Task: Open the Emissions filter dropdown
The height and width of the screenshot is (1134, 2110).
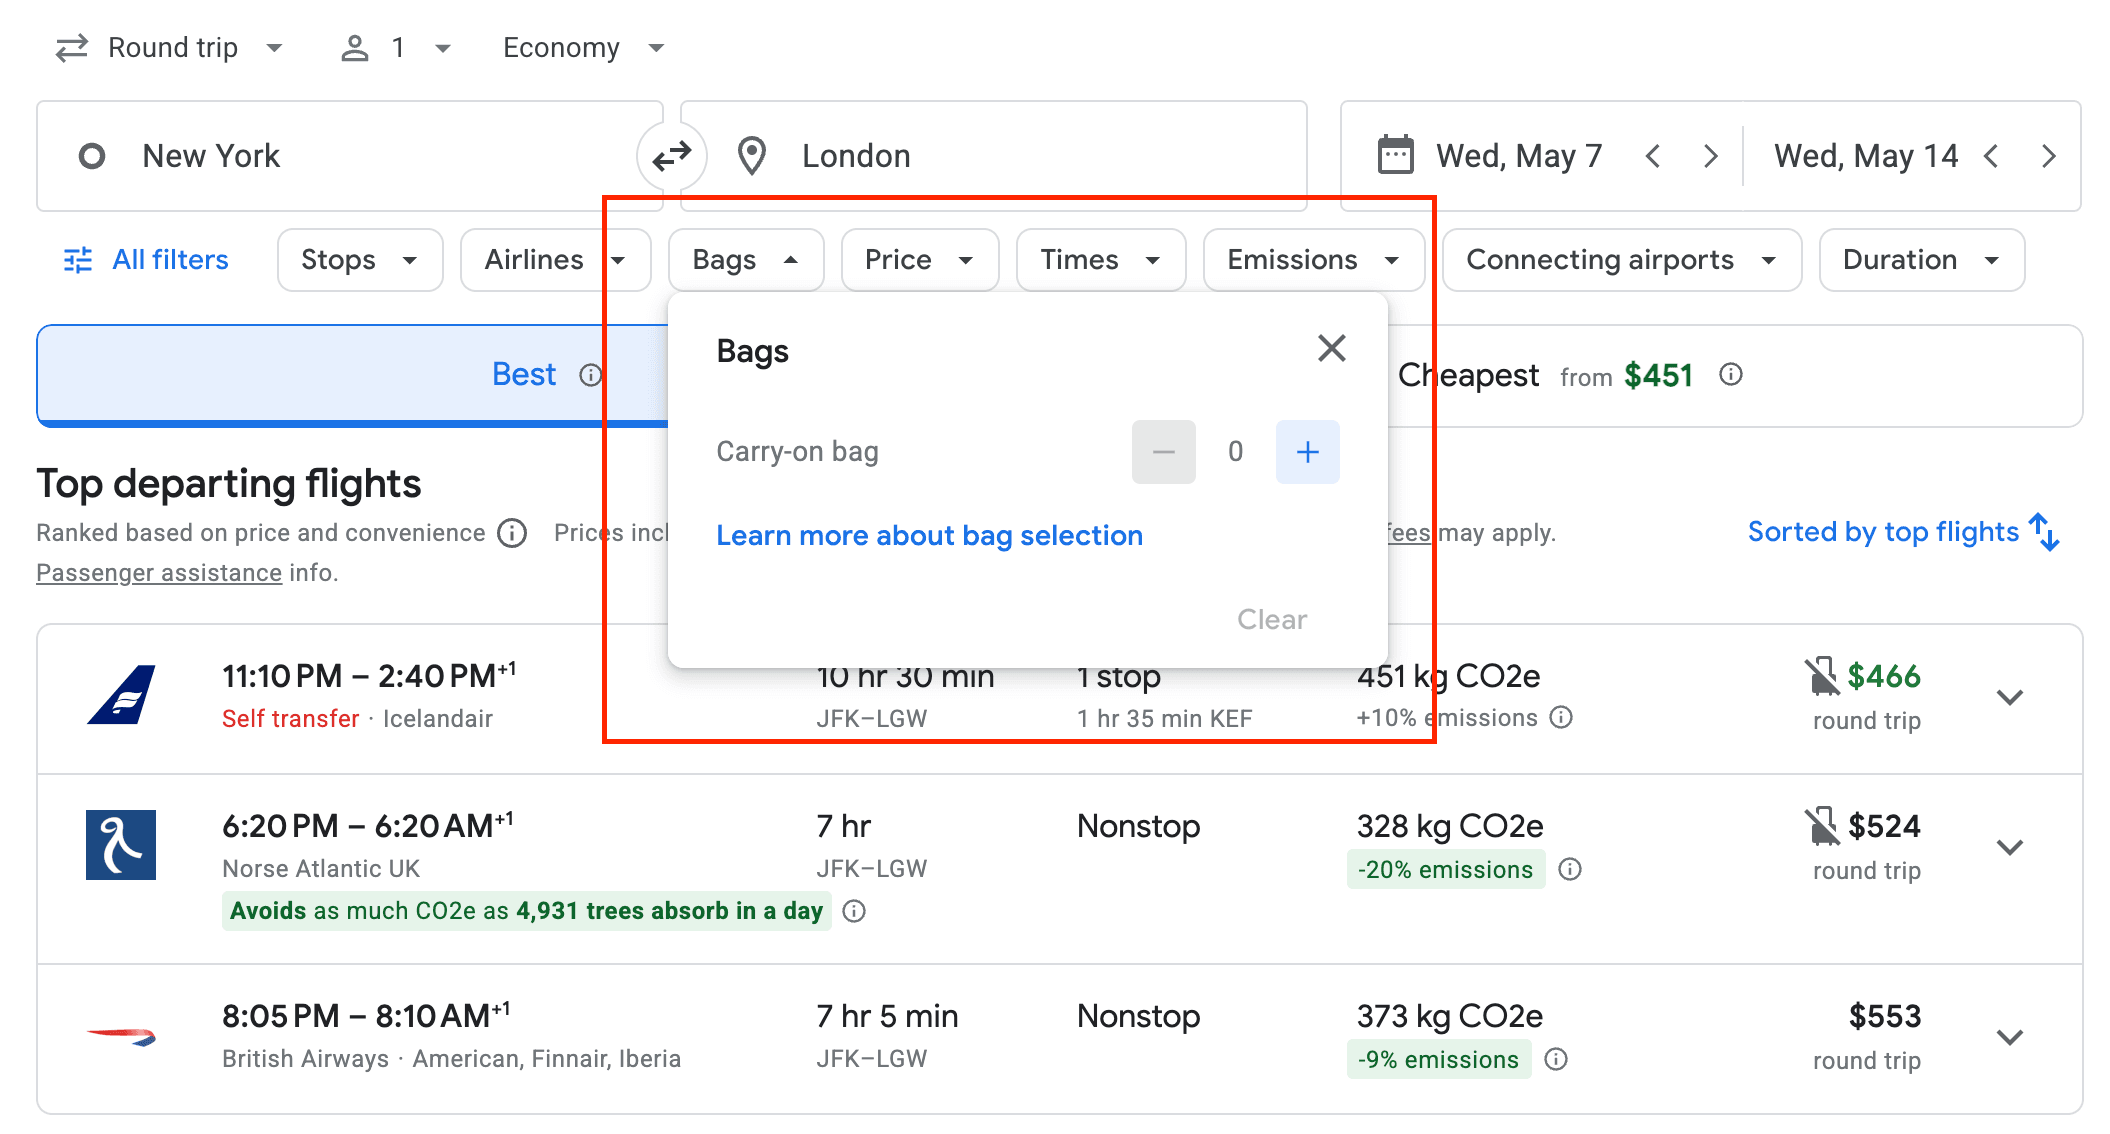Action: (x=1314, y=260)
